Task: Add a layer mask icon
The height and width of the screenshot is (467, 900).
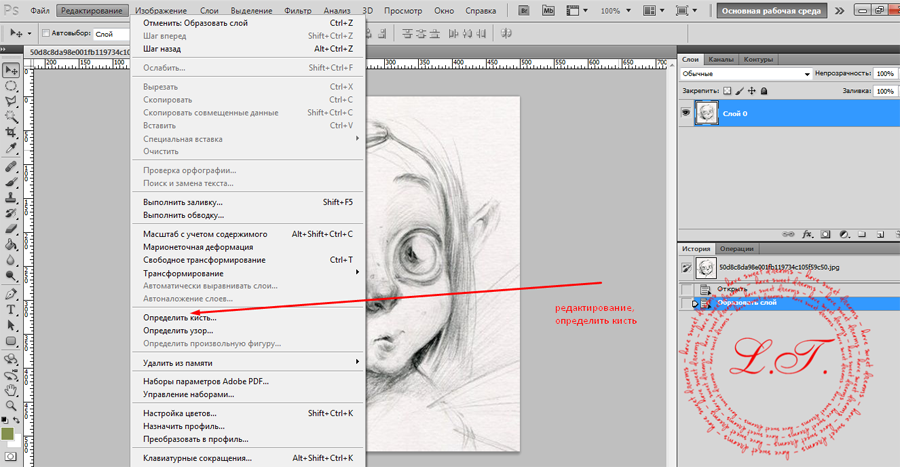Action: [x=825, y=234]
